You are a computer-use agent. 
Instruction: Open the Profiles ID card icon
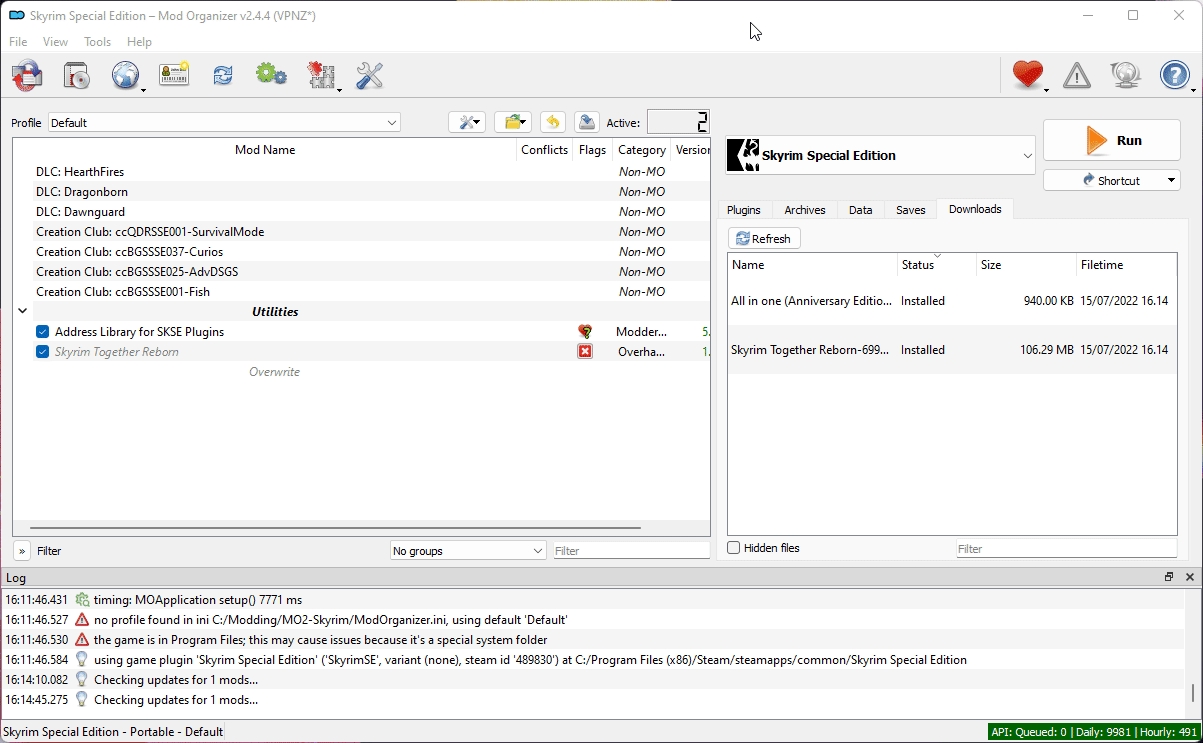click(174, 76)
